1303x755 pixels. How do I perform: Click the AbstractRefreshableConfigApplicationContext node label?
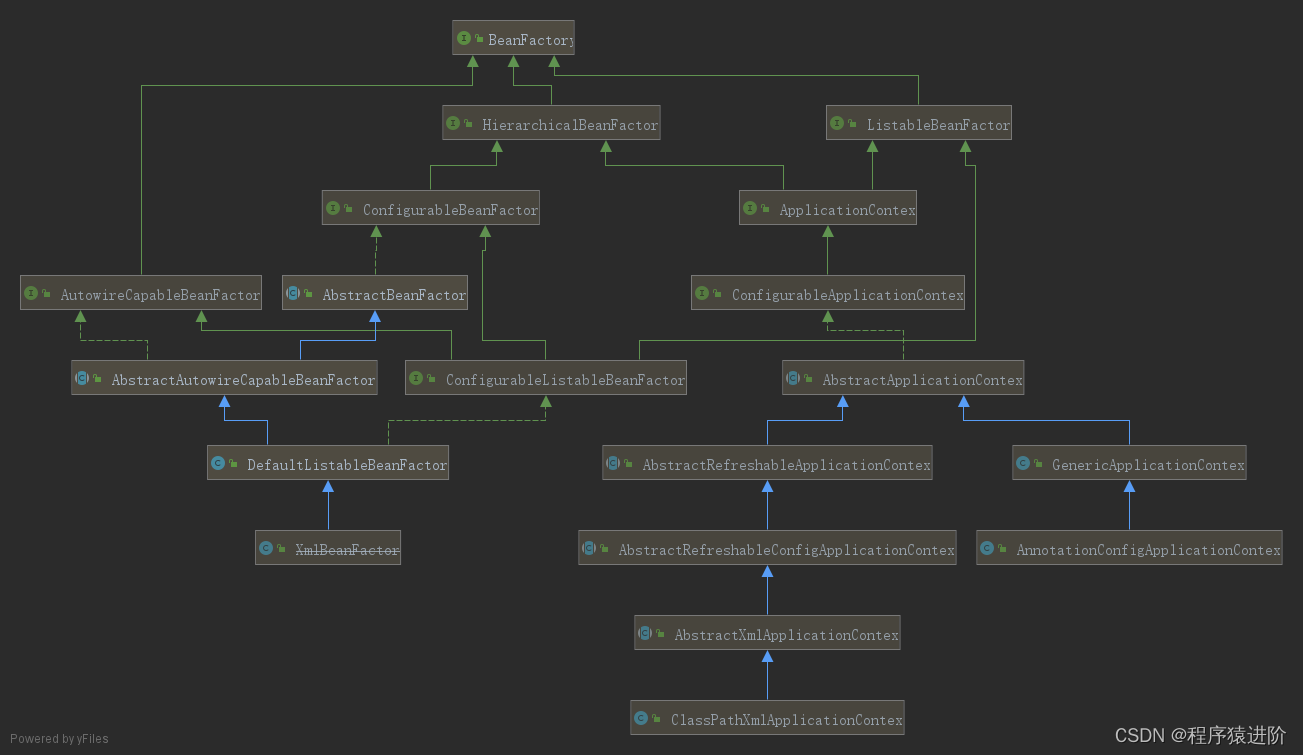point(787,550)
